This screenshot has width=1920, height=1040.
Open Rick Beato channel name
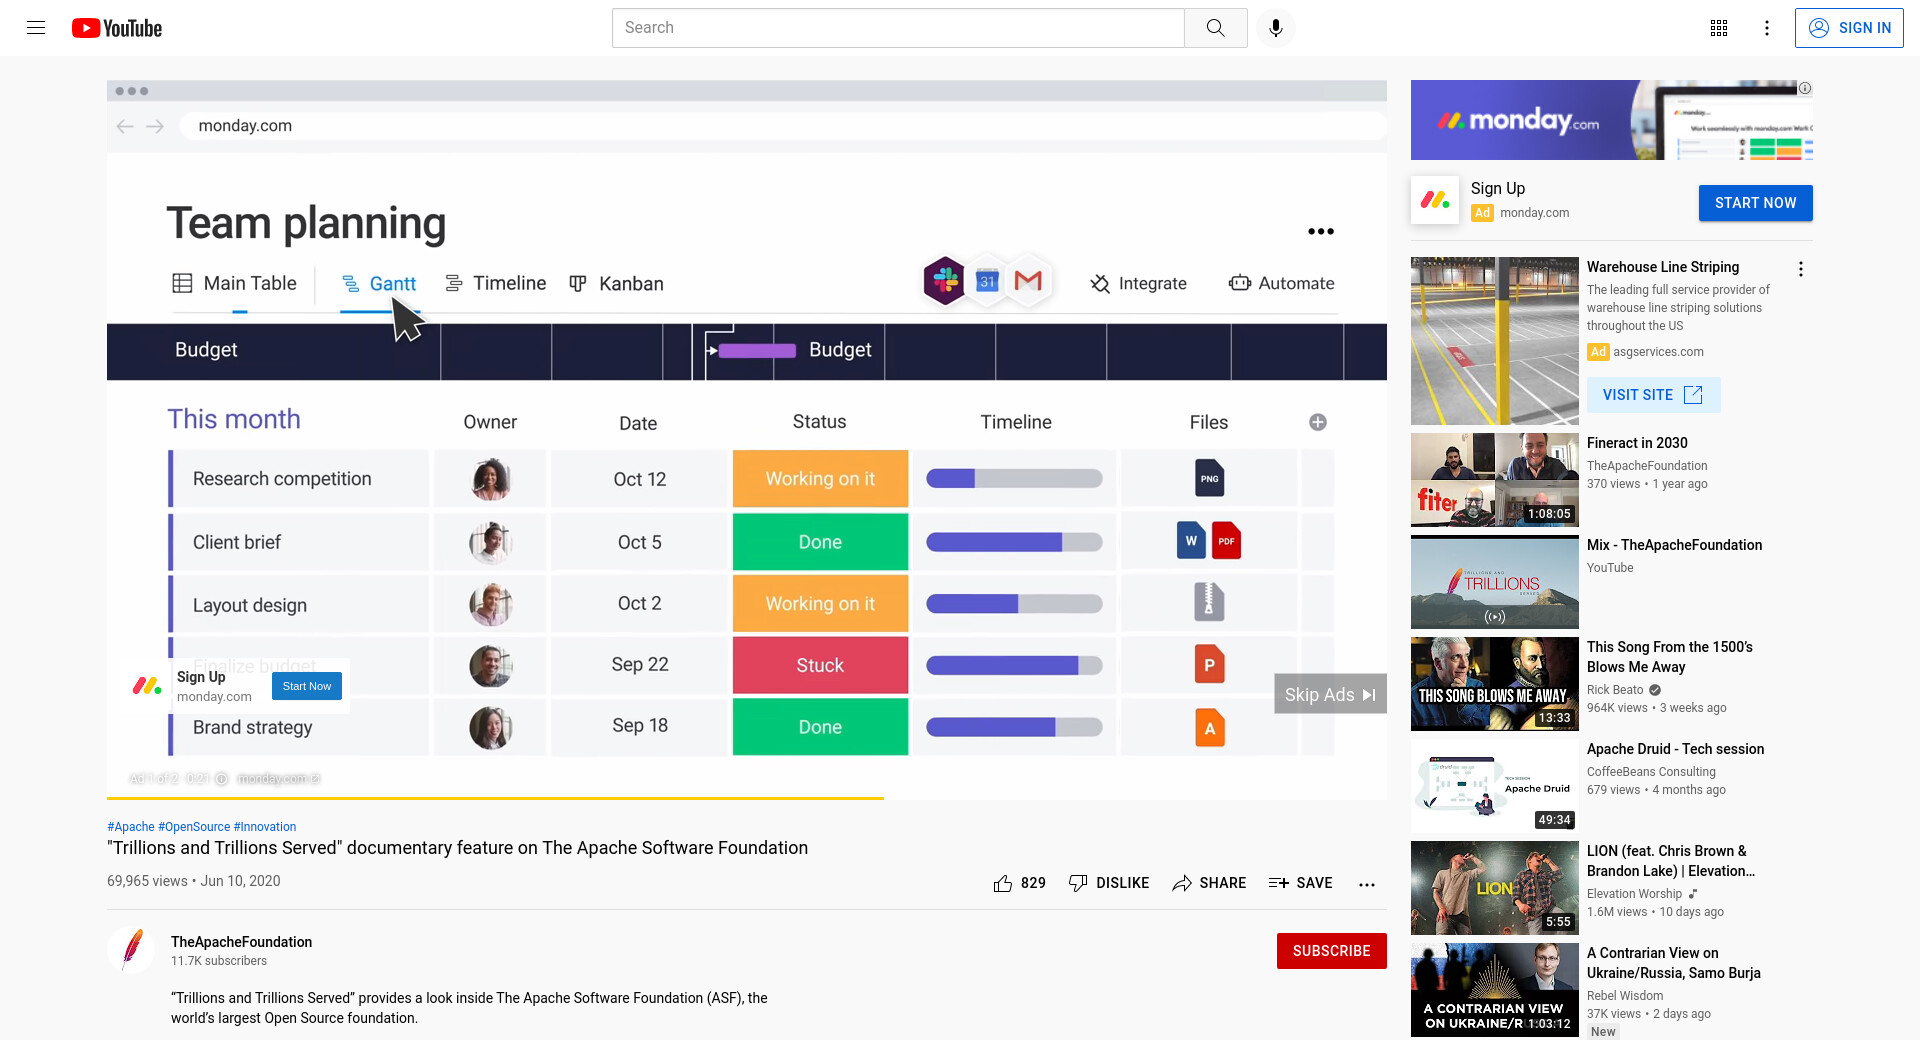click(1614, 690)
